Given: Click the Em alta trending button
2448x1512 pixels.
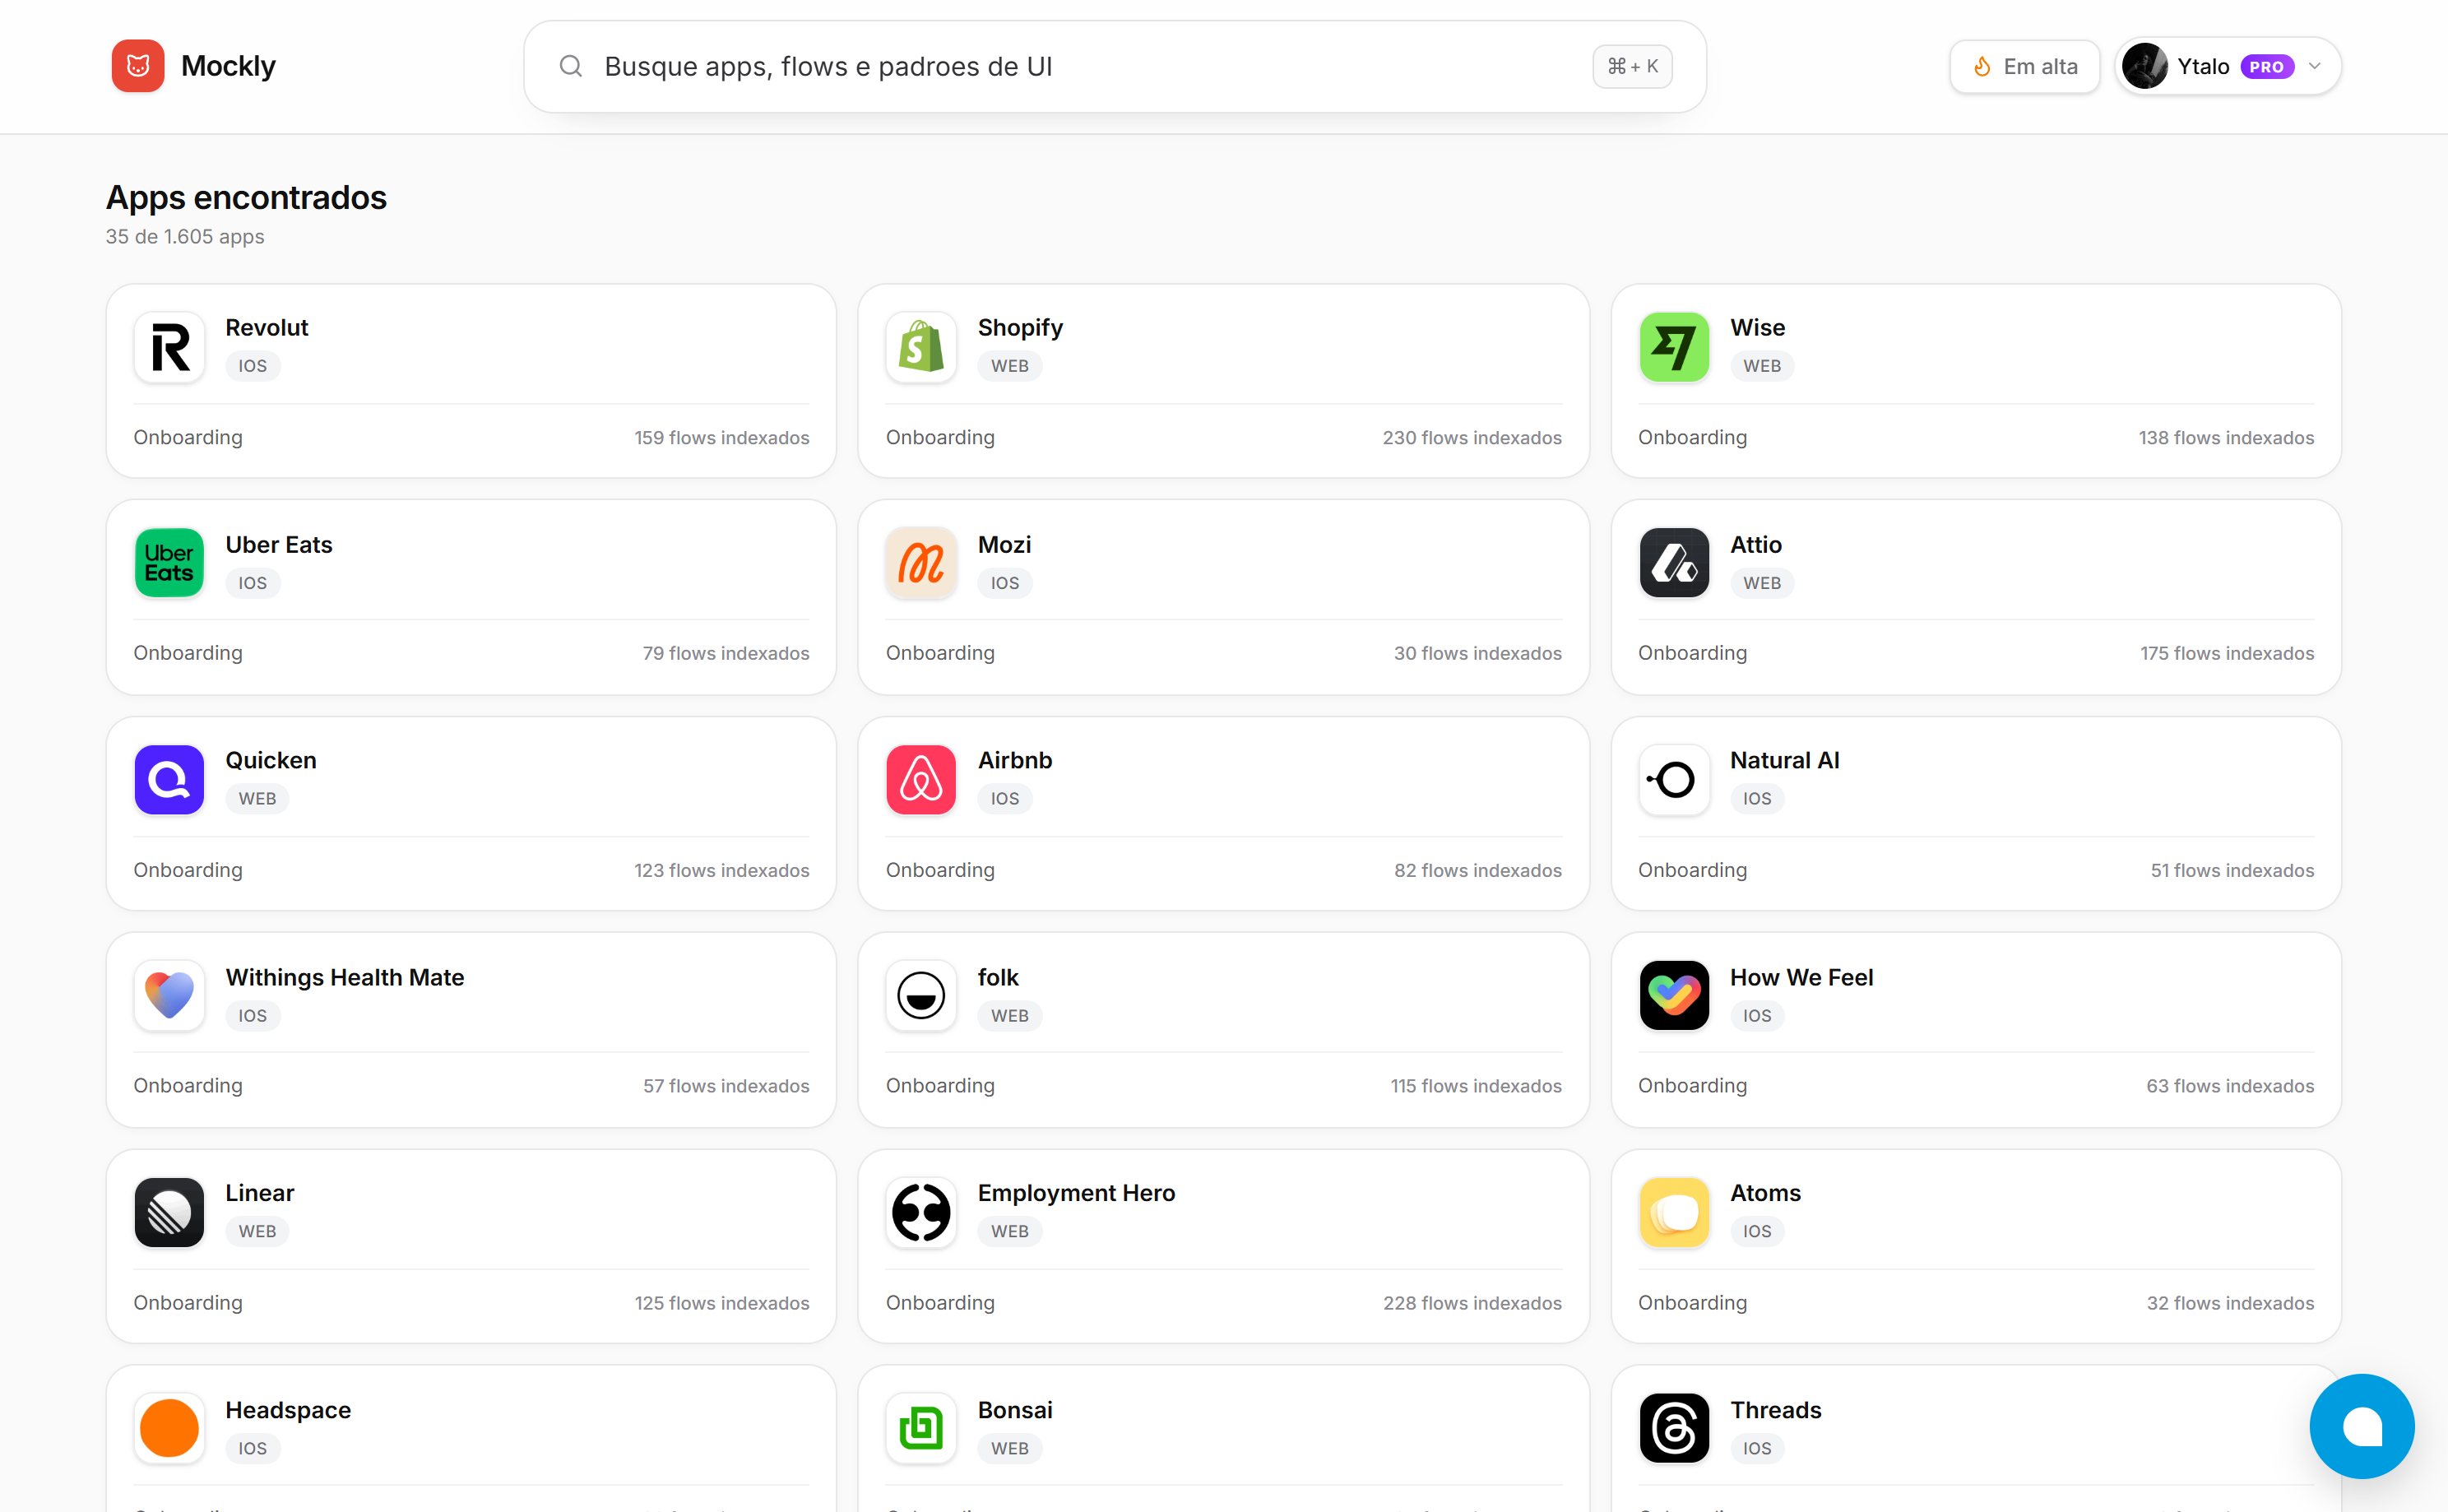Looking at the screenshot, I should pos(2024,66).
